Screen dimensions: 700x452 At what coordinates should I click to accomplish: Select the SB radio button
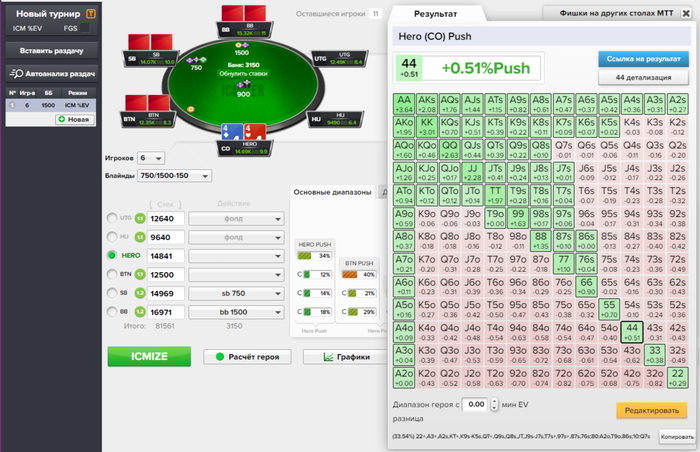point(112,293)
